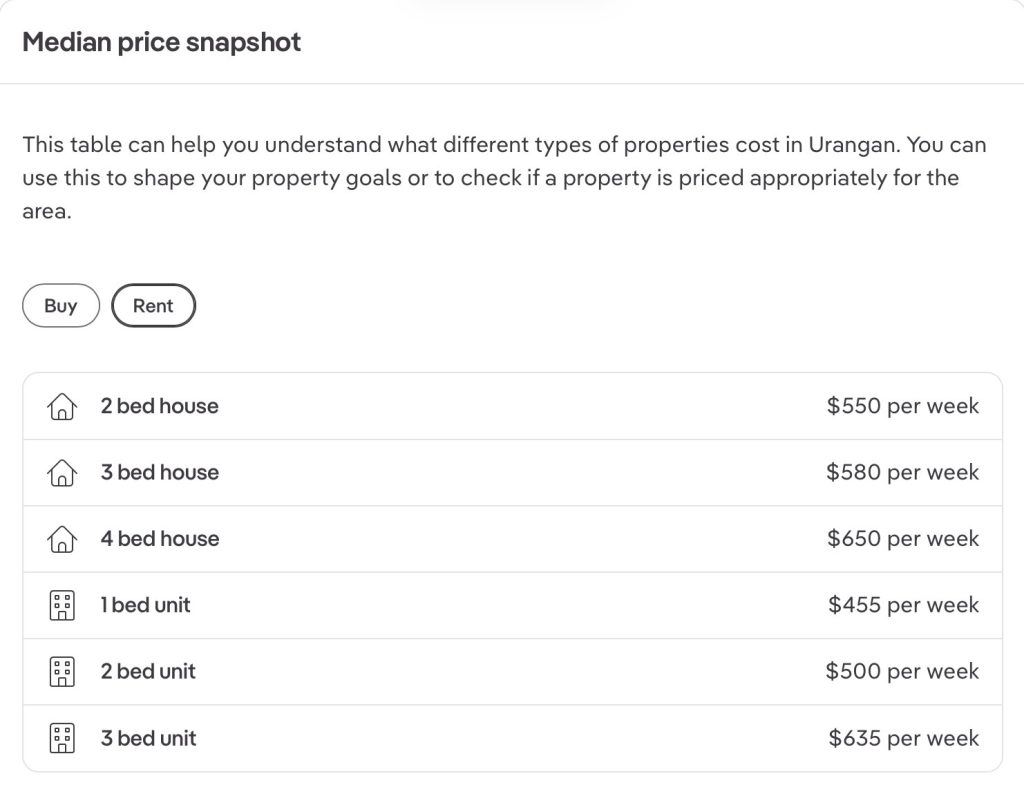The width and height of the screenshot is (1024, 794).
Task: Click the house icon beside 2 bed house
Action: point(62,406)
